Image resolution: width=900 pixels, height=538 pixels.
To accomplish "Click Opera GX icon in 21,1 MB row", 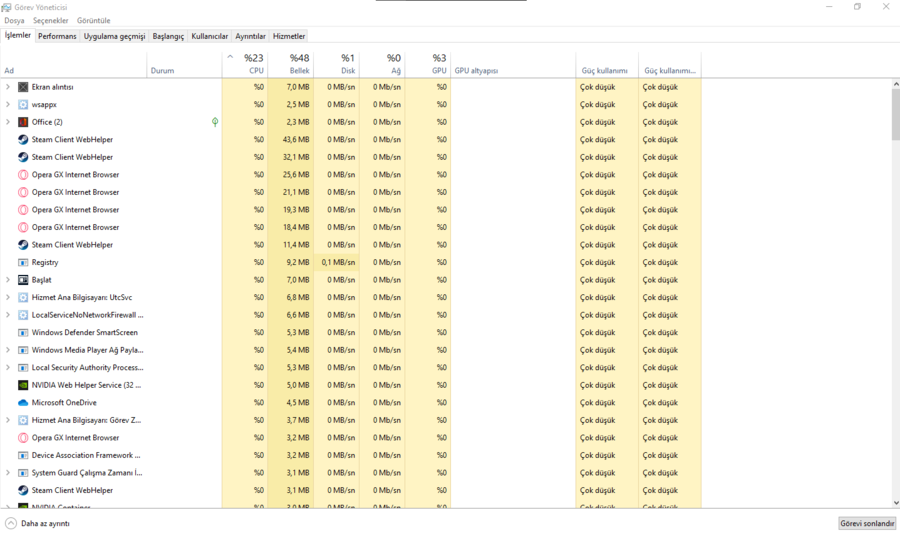I will pyautogui.click(x=23, y=192).
